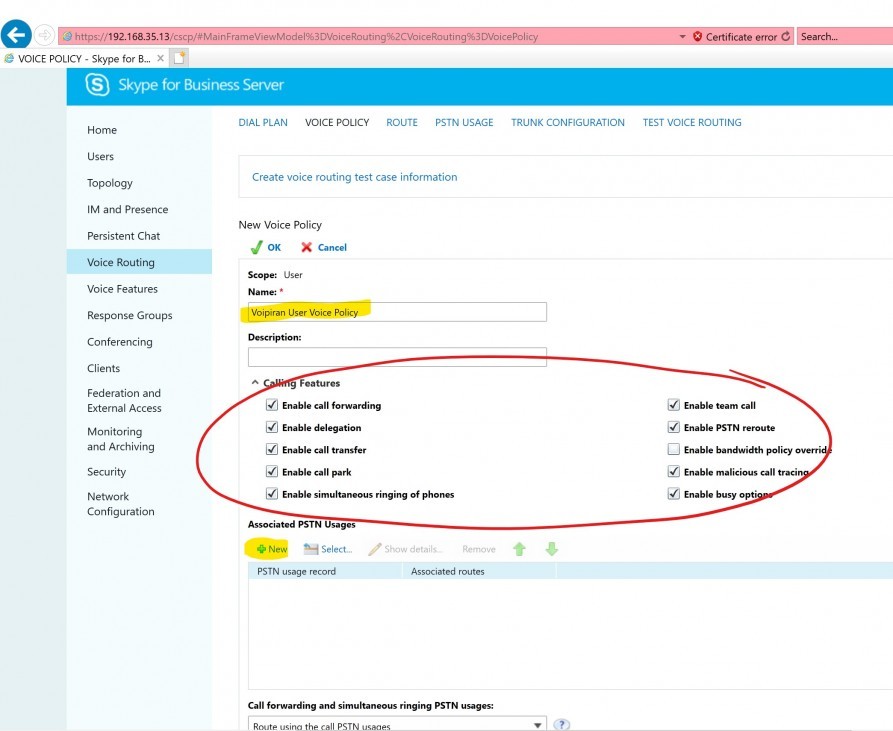The width and height of the screenshot is (893, 731).
Task: Click the policy Name input field
Action: (x=397, y=312)
